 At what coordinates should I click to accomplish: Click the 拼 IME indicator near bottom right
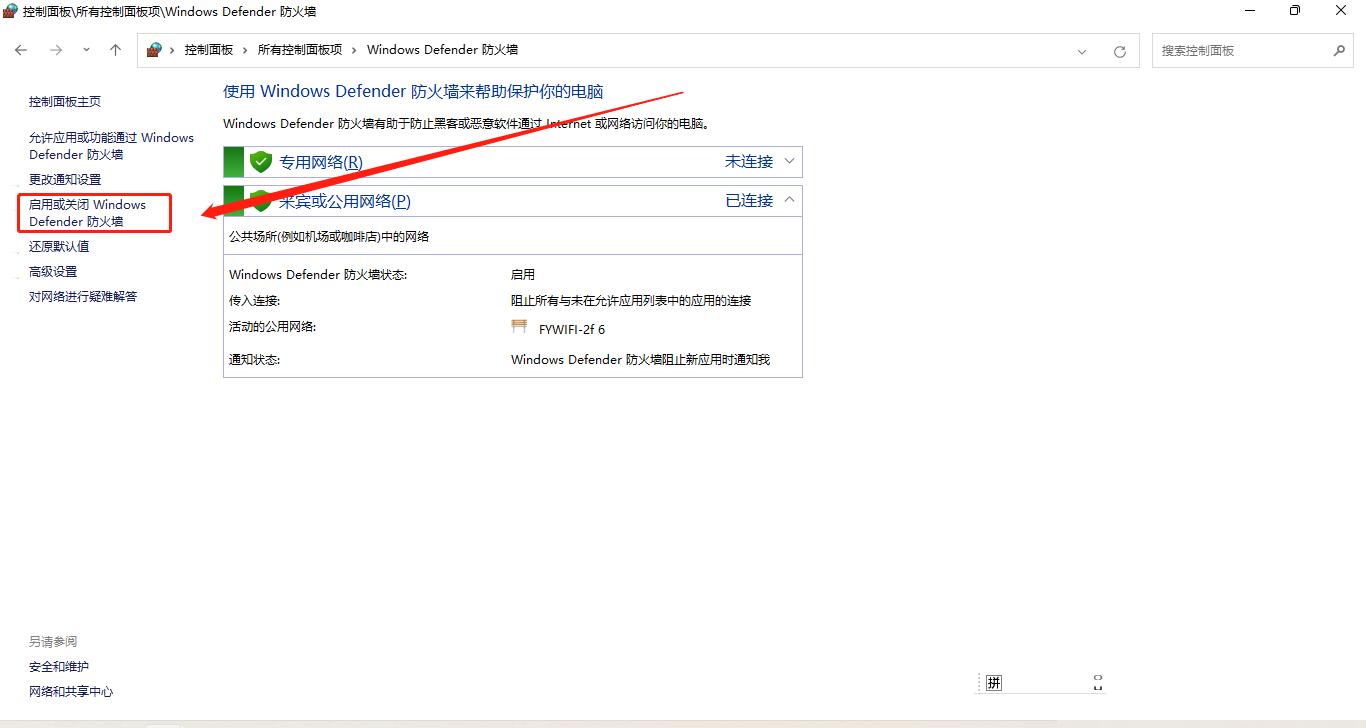993,682
